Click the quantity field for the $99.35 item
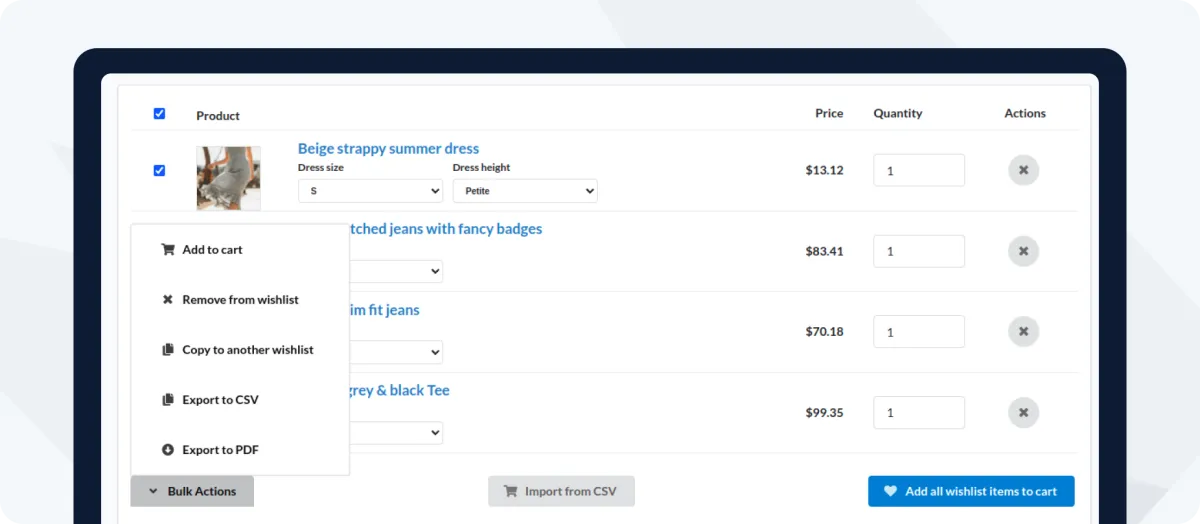 pyautogui.click(x=918, y=412)
